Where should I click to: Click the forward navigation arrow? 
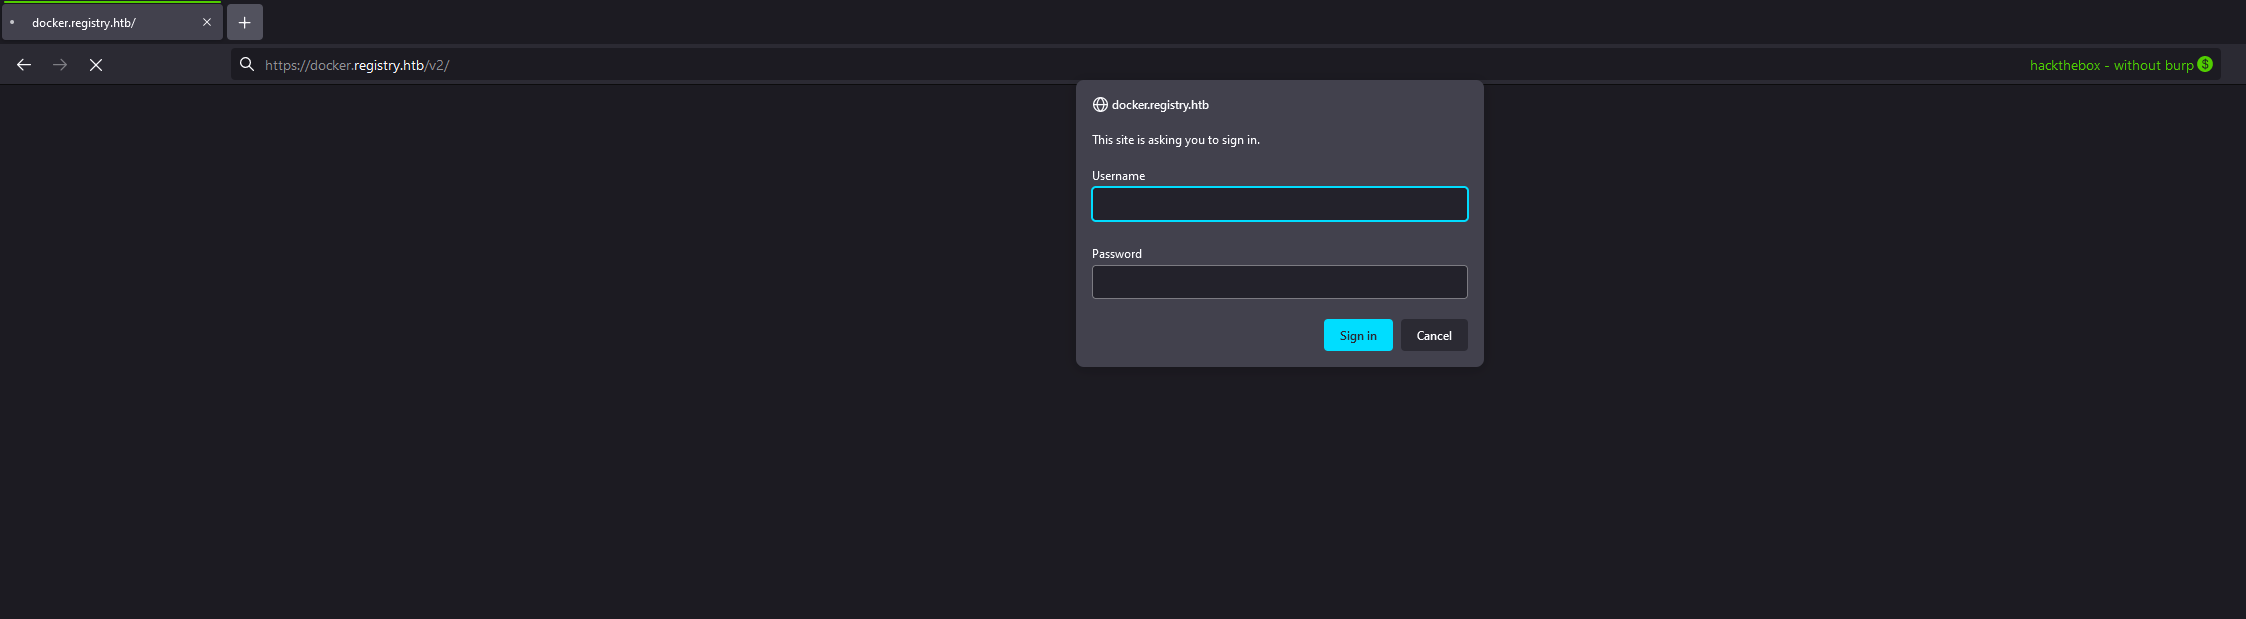tap(60, 65)
